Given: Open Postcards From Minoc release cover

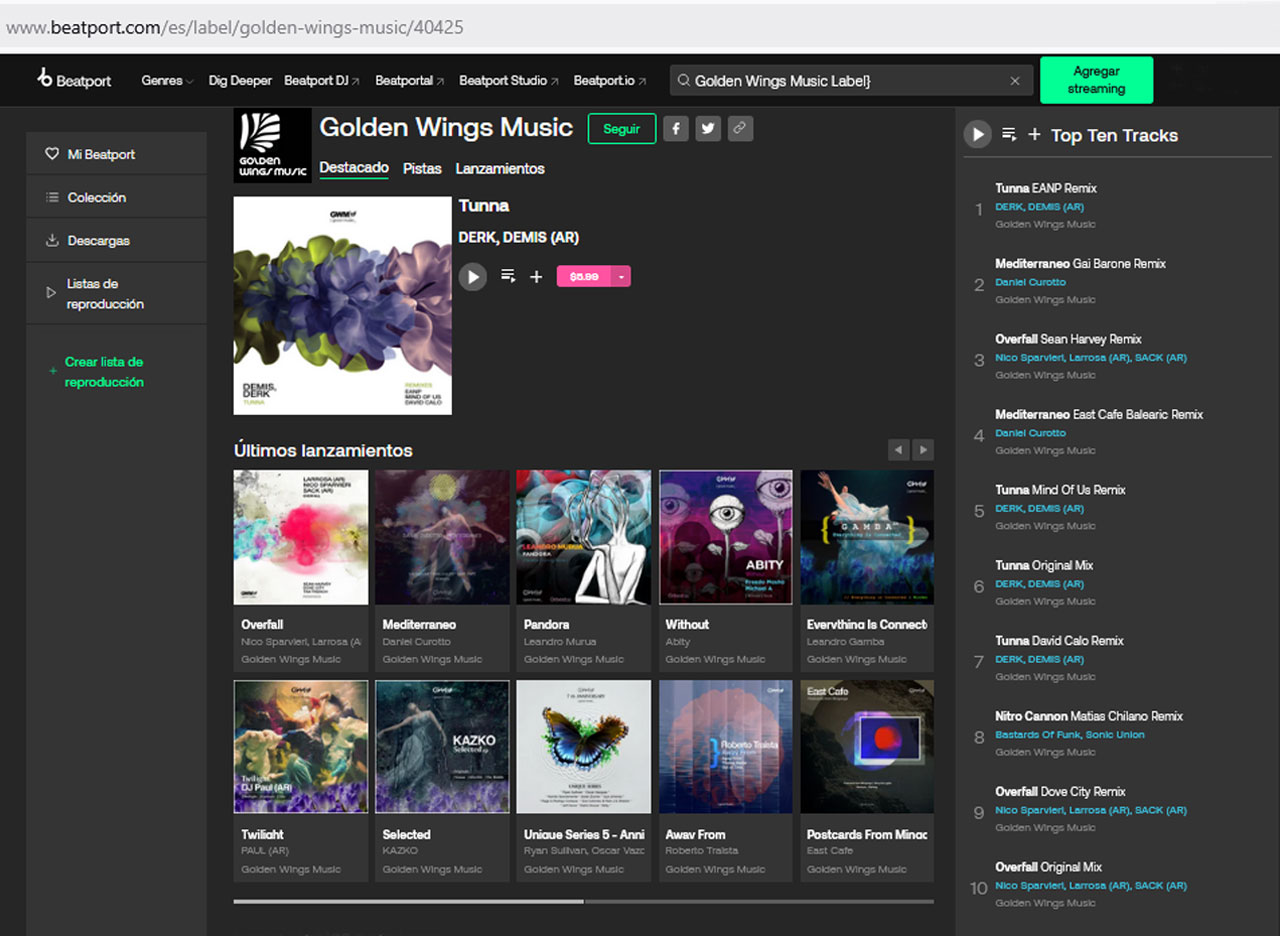Looking at the screenshot, I should pyautogui.click(x=867, y=747).
